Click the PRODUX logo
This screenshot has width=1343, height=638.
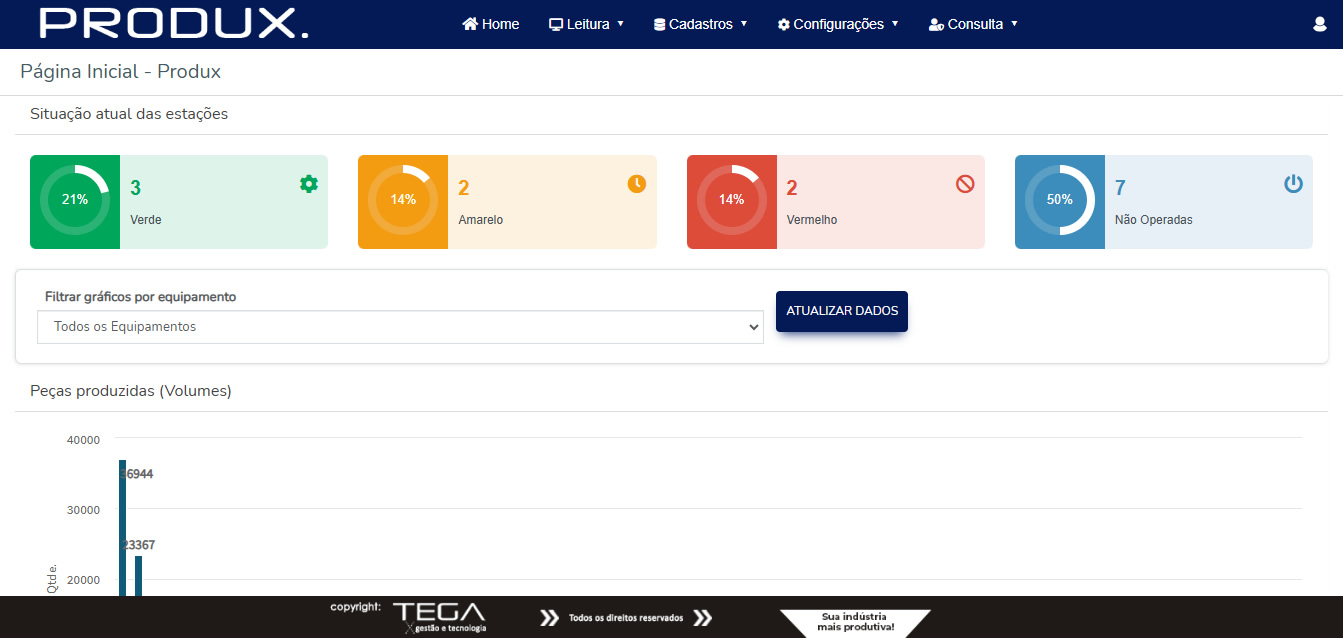(174, 23)
